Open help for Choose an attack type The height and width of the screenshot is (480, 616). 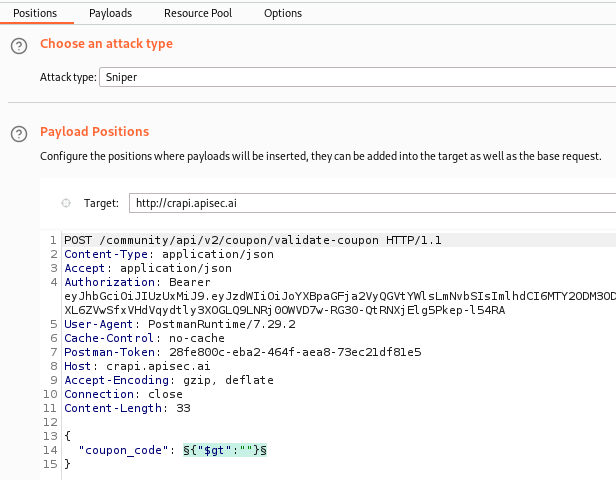(x=19, y=46)
